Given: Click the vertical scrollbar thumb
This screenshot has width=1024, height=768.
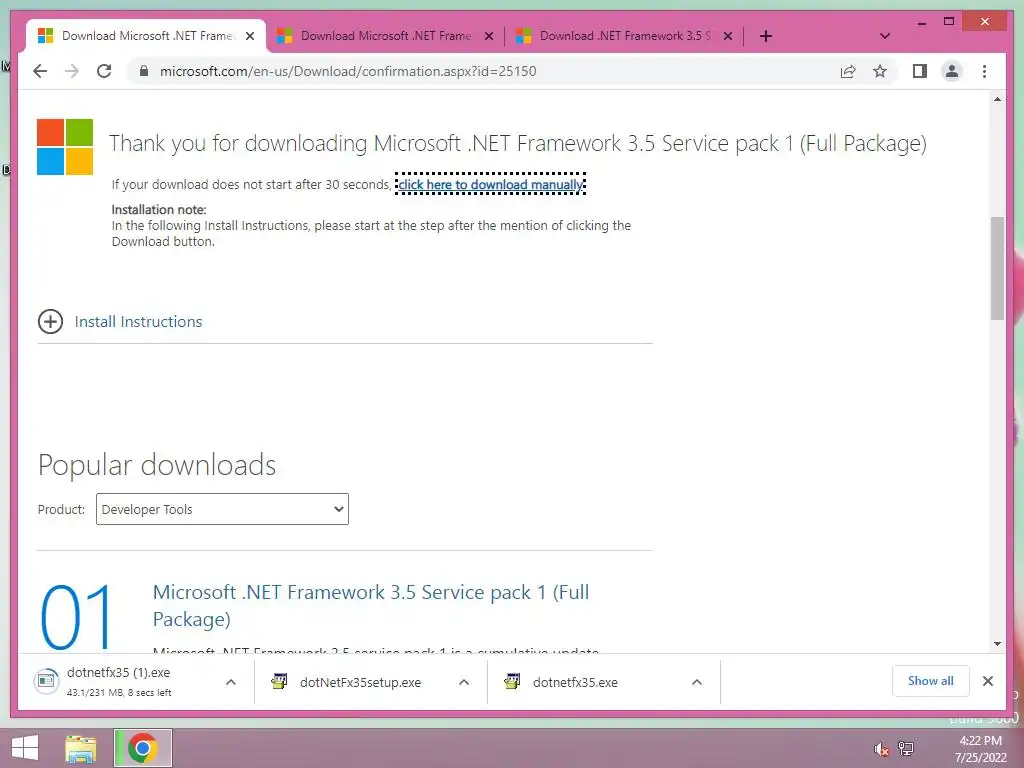Looking at the screenshot, I should (x=997, y=268).
